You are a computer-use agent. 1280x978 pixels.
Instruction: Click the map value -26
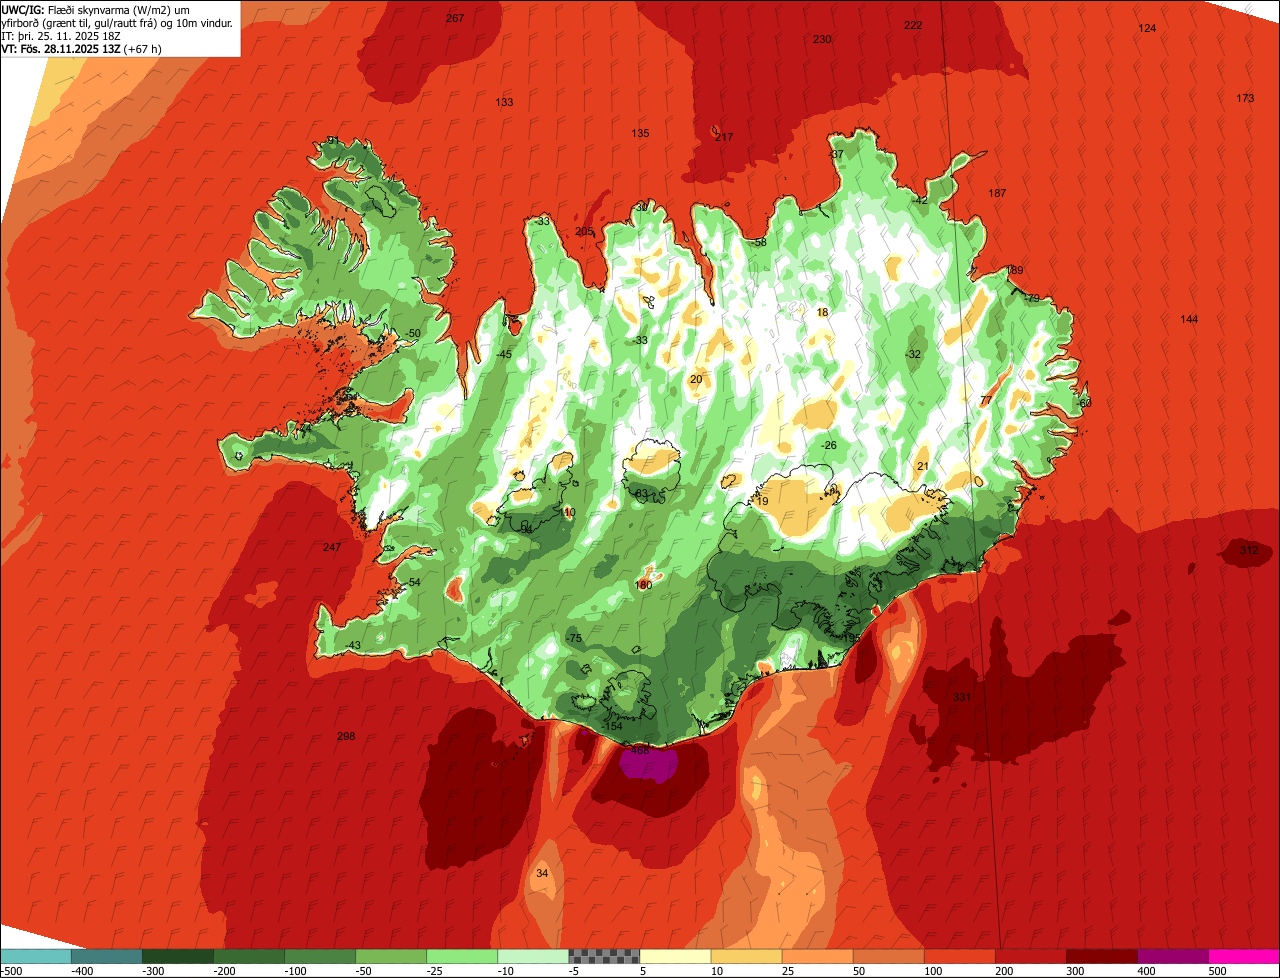828,445
